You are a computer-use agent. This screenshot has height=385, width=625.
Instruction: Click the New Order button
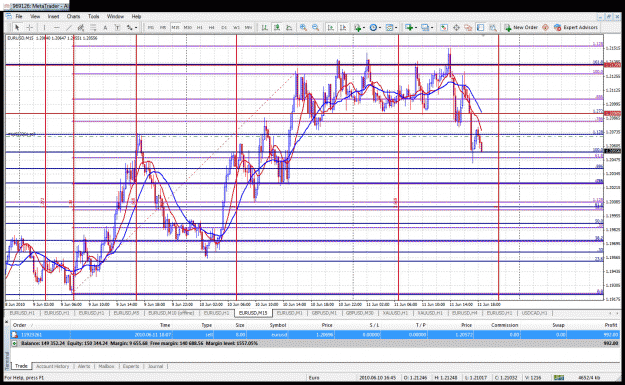521,28
